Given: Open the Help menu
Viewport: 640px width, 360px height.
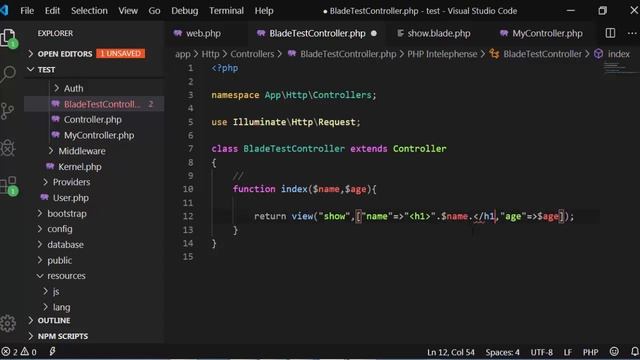Looking at the screenshot, I should (264, 11).
